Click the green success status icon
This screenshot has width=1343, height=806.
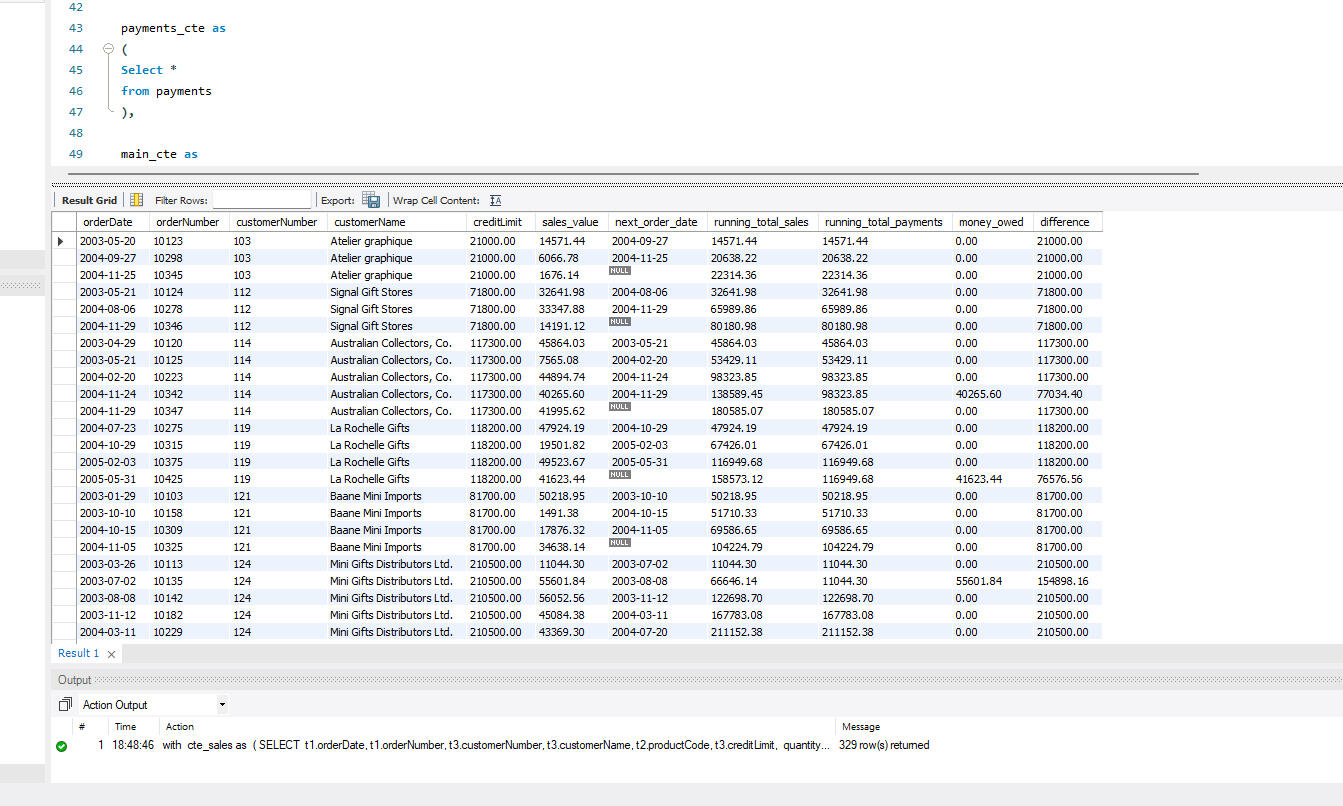click(62, 746)
